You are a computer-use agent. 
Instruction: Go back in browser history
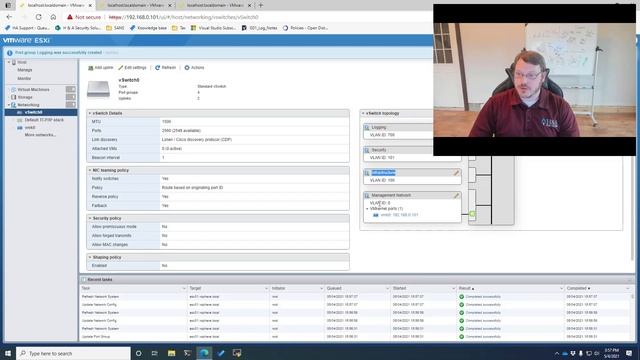click(9, 17)
